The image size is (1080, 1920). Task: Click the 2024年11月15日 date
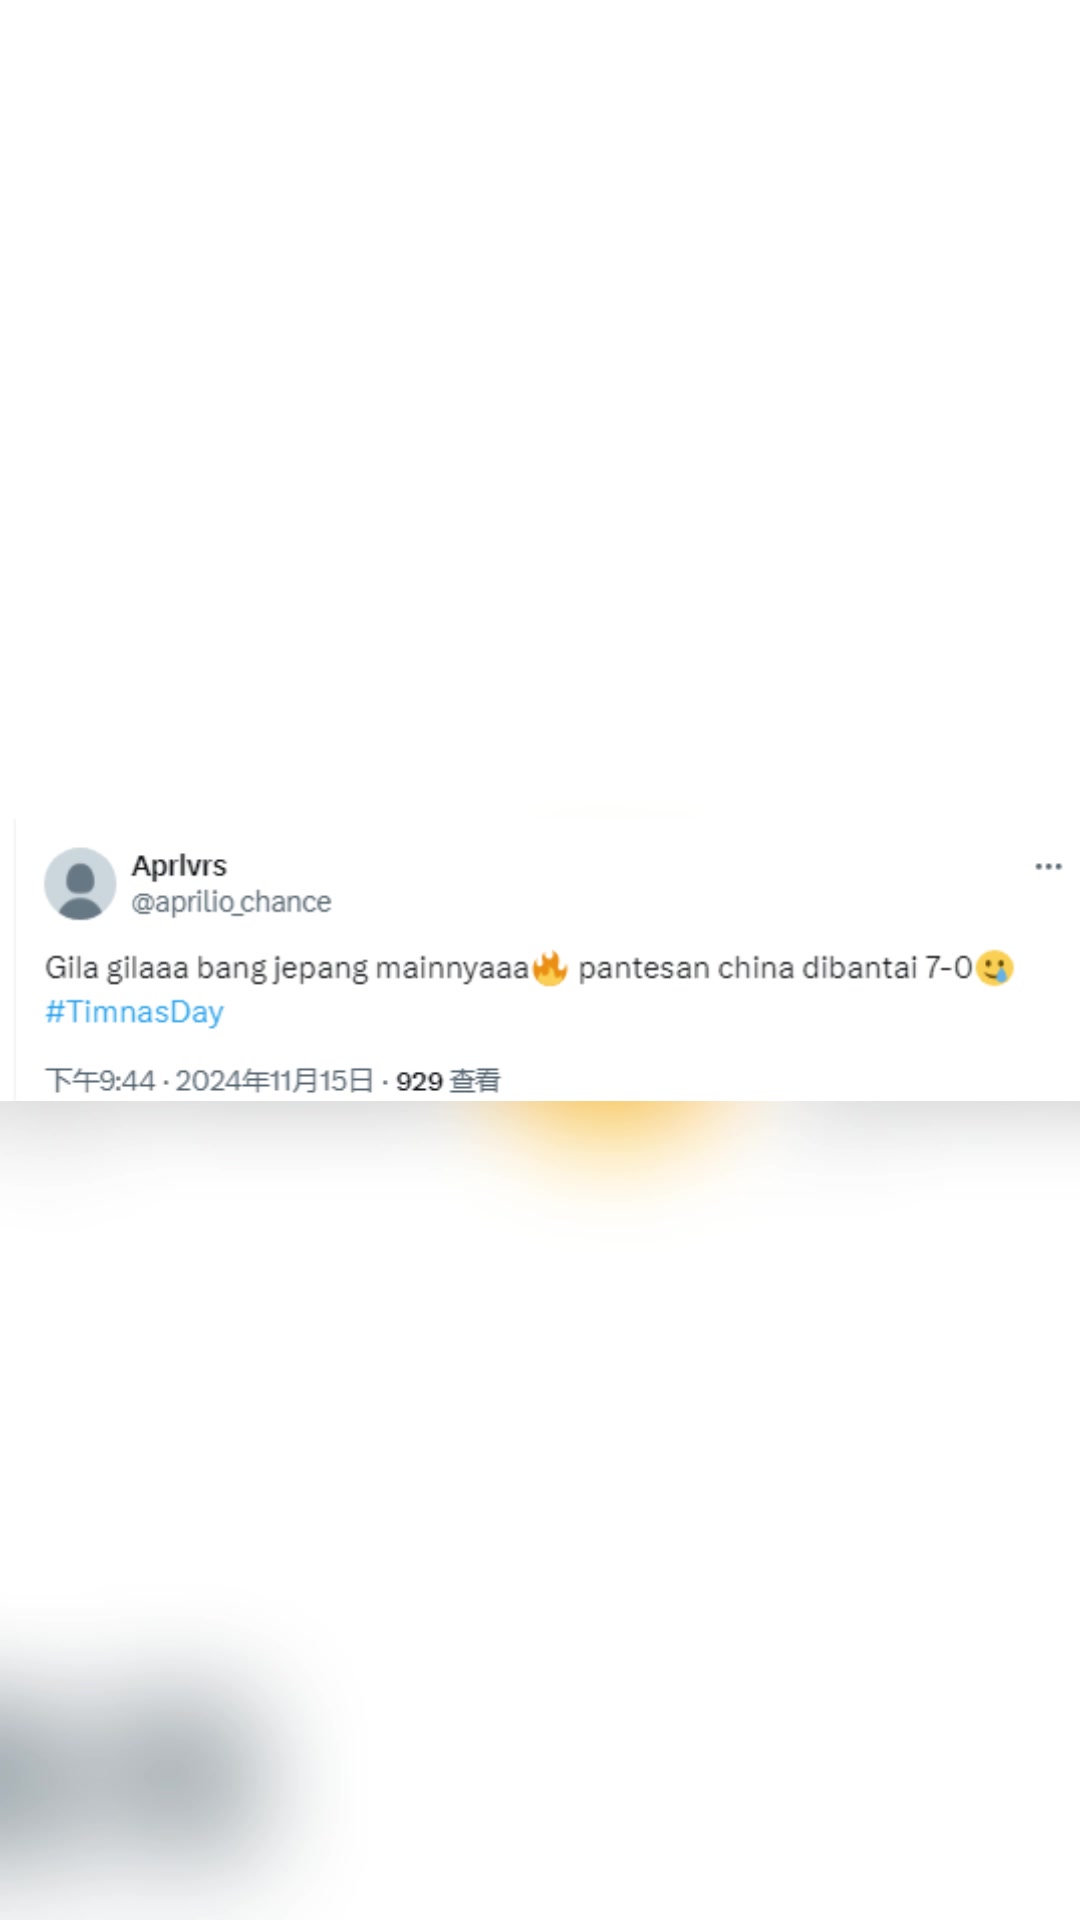(275, 1080)
